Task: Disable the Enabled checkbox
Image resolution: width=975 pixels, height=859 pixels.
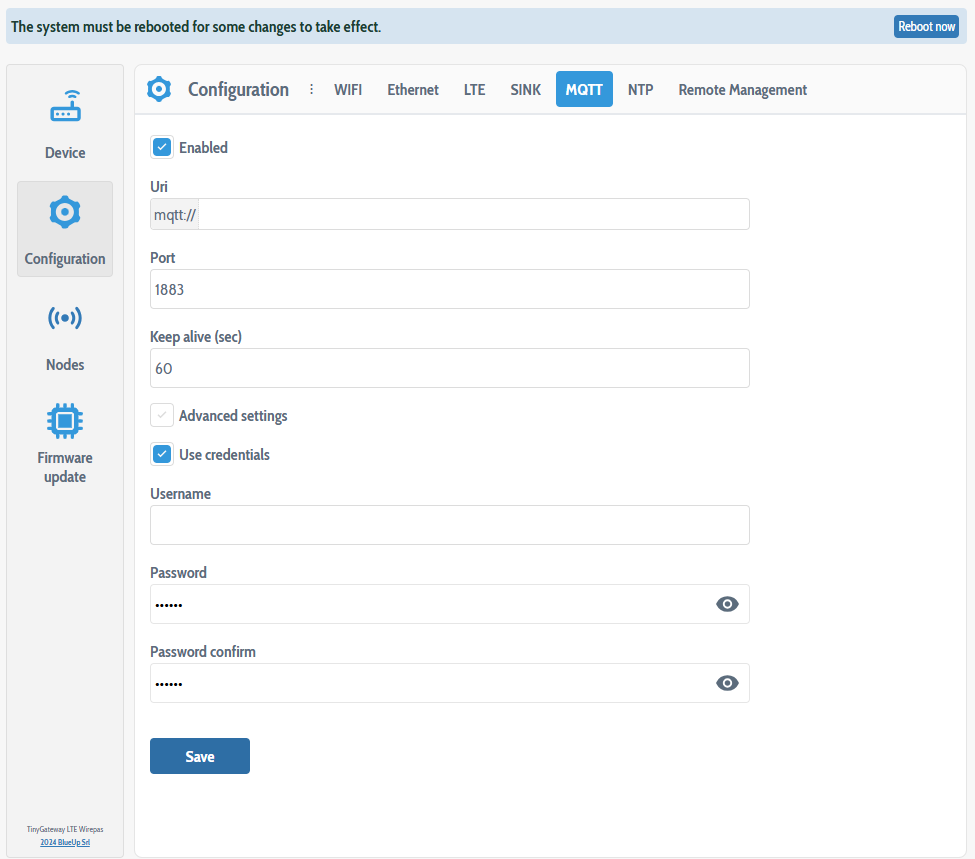Action: 161,146
